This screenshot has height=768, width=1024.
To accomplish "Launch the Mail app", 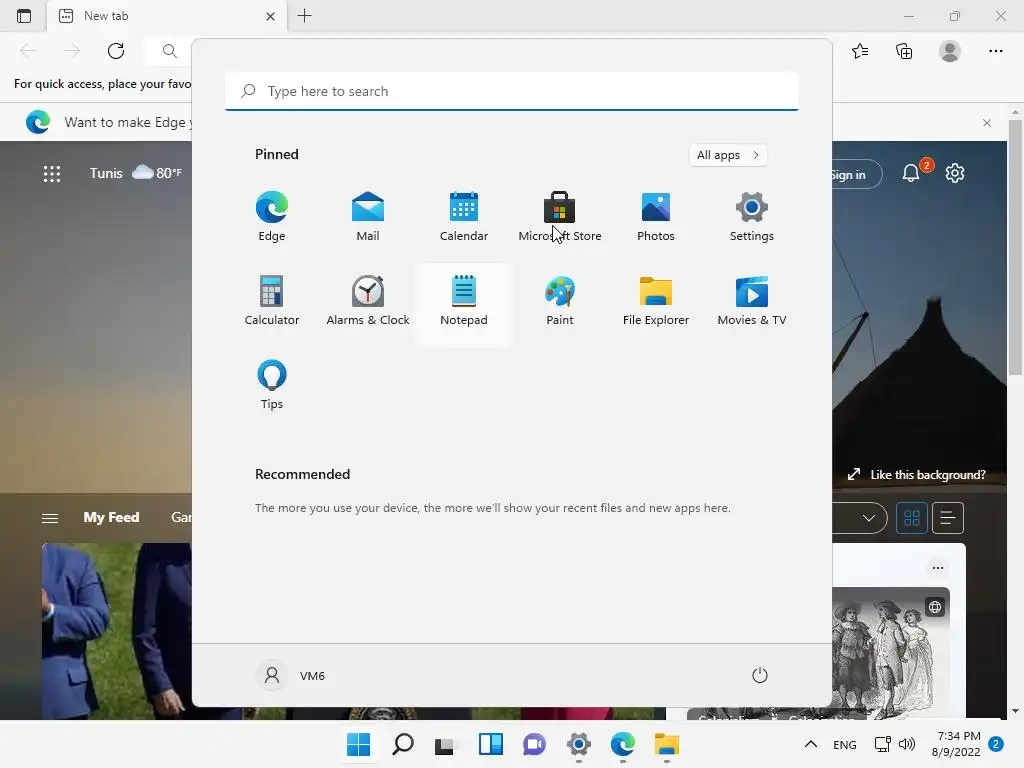I will [x=368, y=217].
